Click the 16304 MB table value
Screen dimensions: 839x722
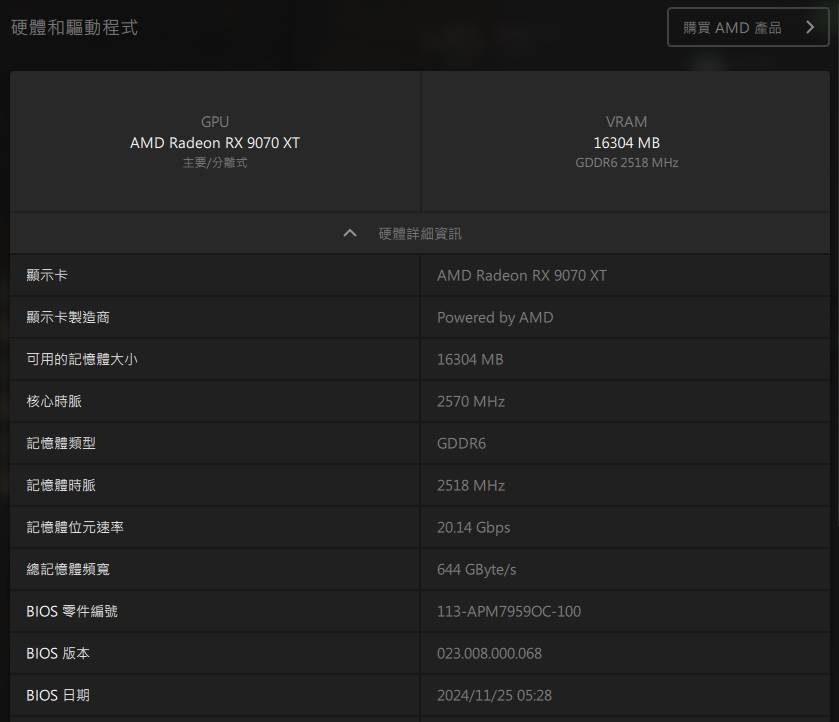coord(470,360)
